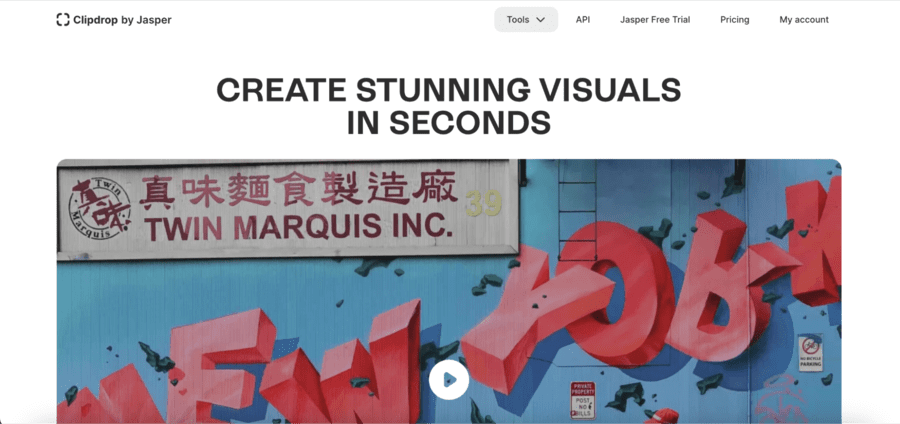900x424 pixels.
Task: Click the yellow number 39 on the wall
Action: [x=484, y=203]
